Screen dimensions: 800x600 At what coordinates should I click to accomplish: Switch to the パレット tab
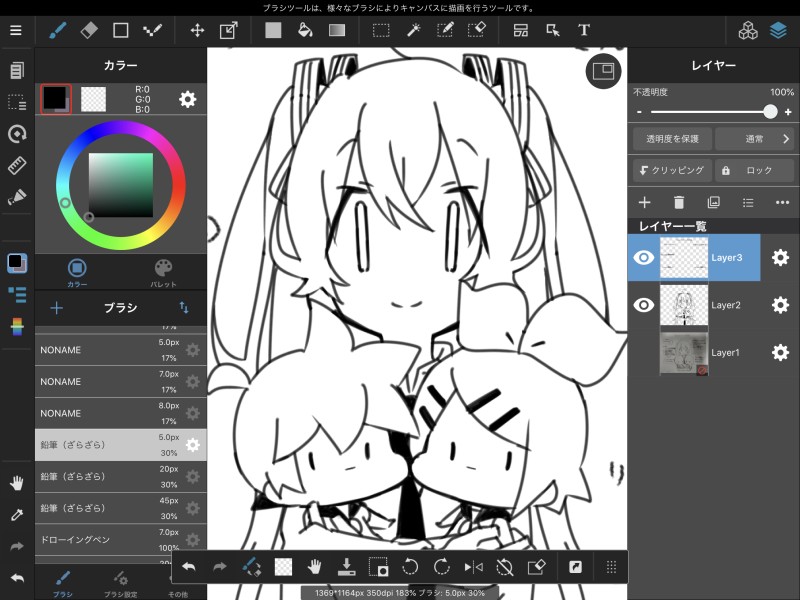(x=163, y=272)
